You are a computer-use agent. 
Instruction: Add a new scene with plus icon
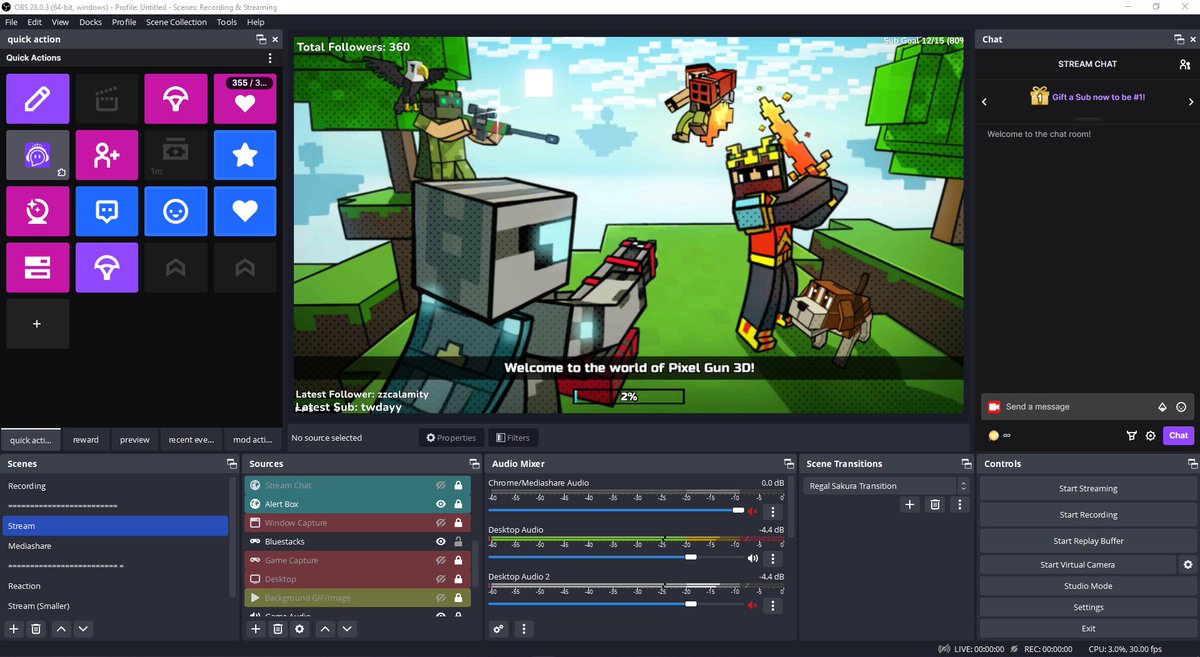click(x=14, y=629)
